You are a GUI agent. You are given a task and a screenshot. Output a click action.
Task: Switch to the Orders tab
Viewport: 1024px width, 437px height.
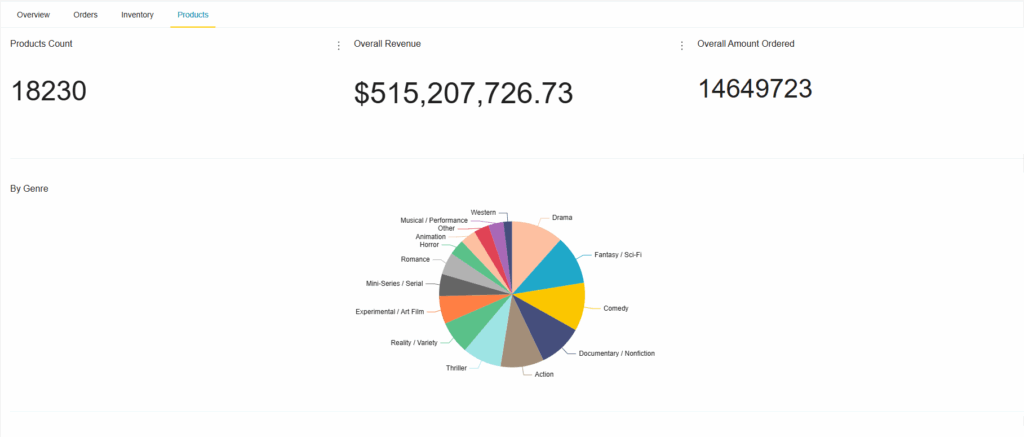(85, 15)
